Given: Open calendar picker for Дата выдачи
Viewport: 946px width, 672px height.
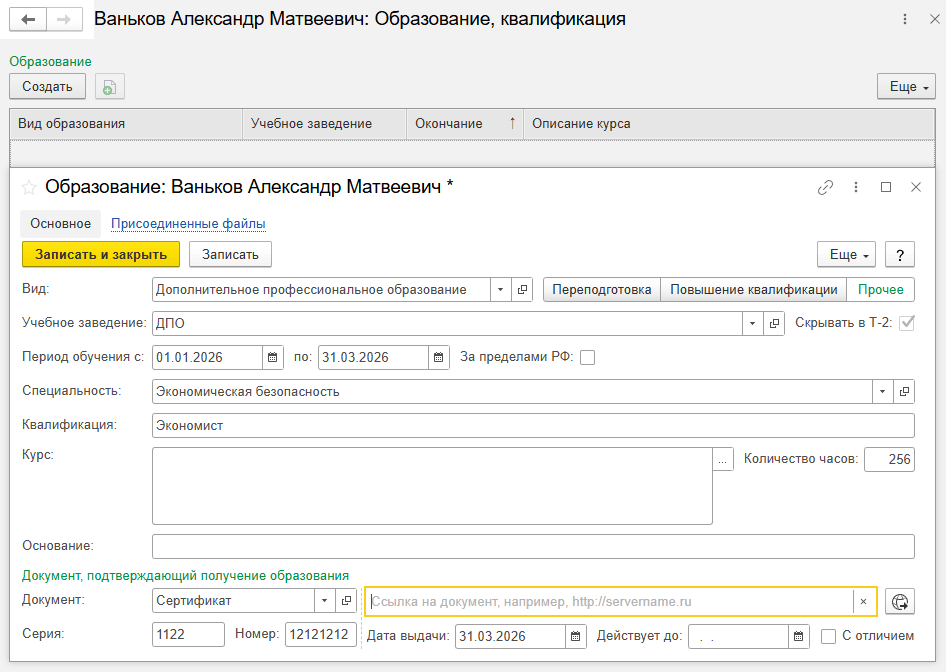Looking at the screenshot, I should pyautogui.click(x=575, y=636).
